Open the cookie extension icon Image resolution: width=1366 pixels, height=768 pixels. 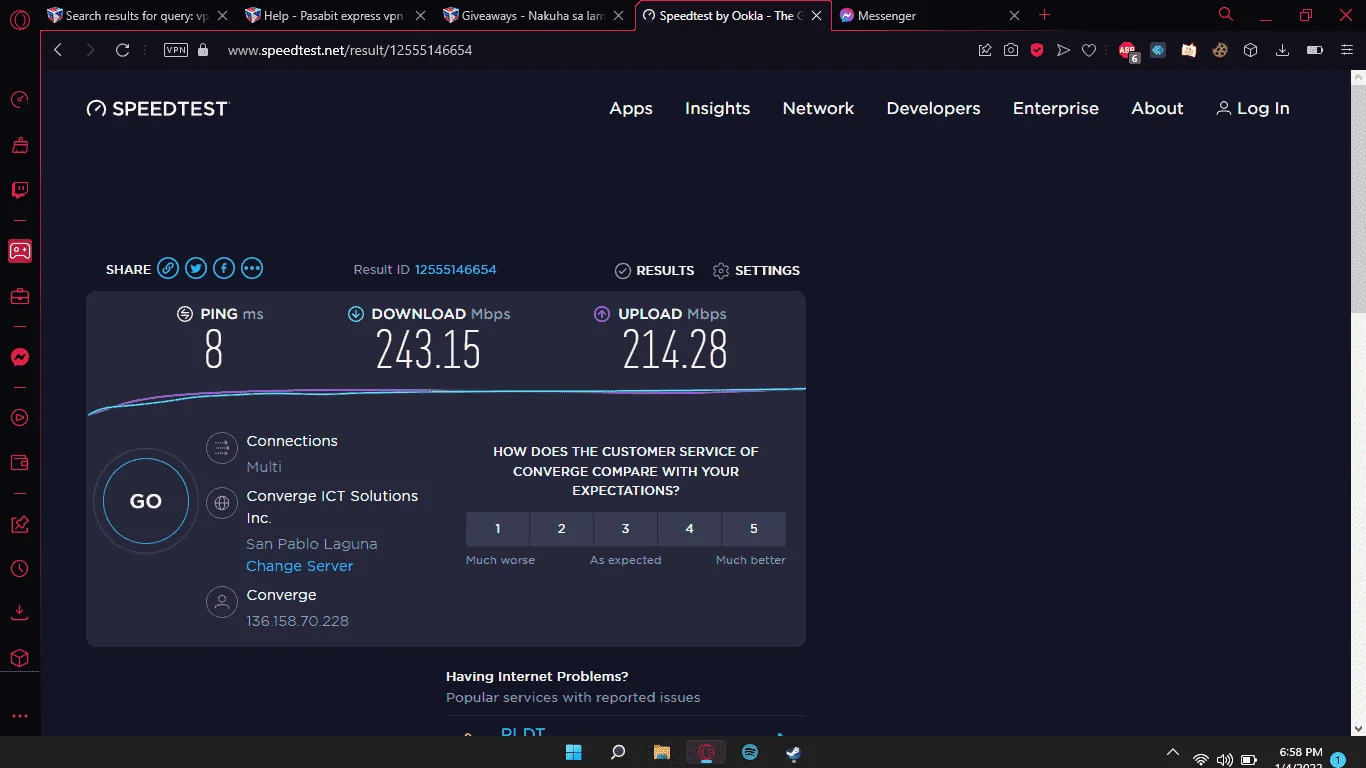click(x=1220, y=50)
